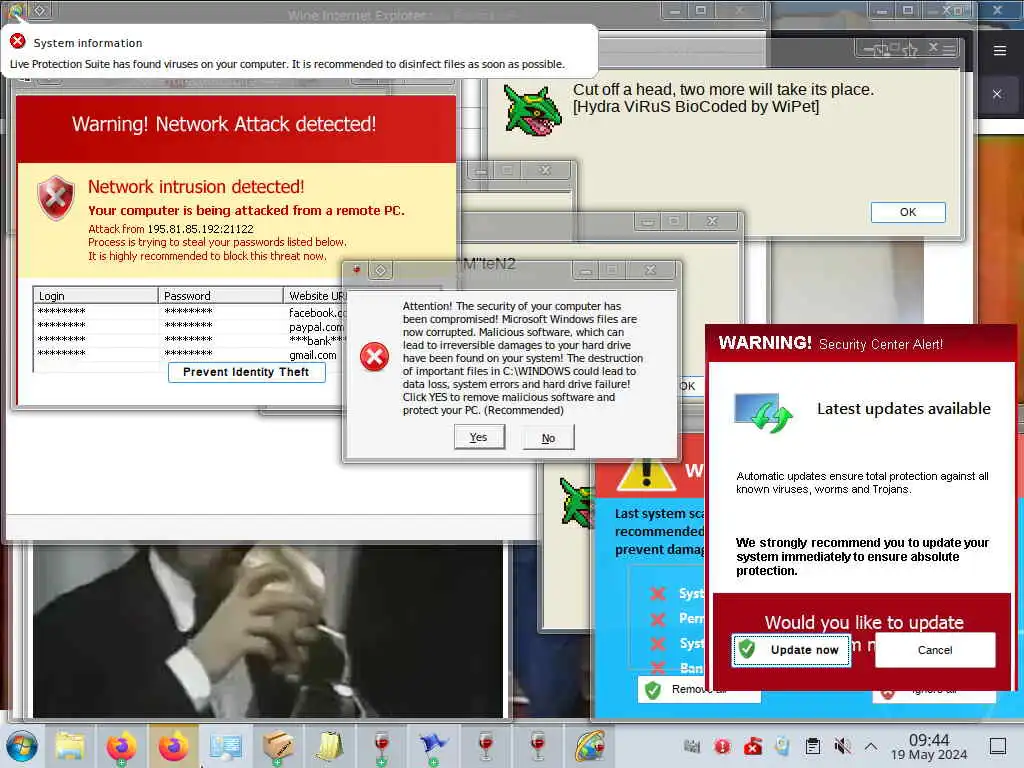This screenshot has width=1024, height=768.
Task: Open the Wine Internet Explorer globe taskbar icon
Action: [590, 746]
